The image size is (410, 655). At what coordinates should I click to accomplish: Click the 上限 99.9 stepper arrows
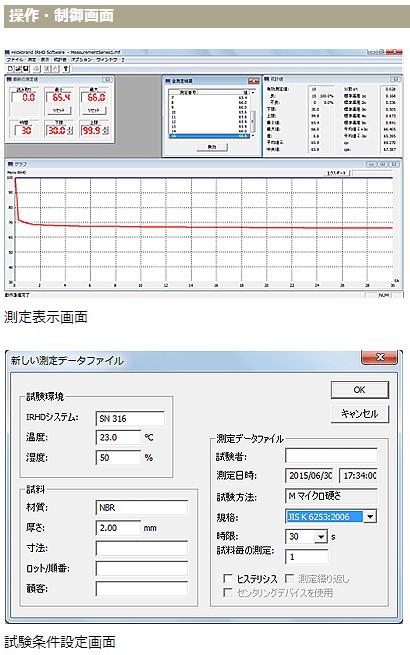(x=105, y=131)
